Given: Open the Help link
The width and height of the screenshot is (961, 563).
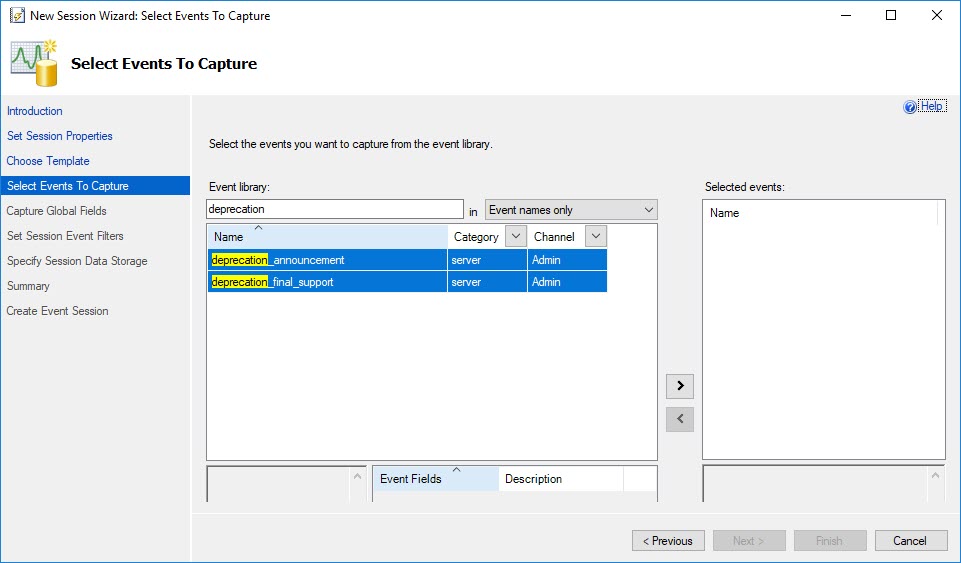Looking at the screenshot, I should pyautogui.click(x=932, y=106).
